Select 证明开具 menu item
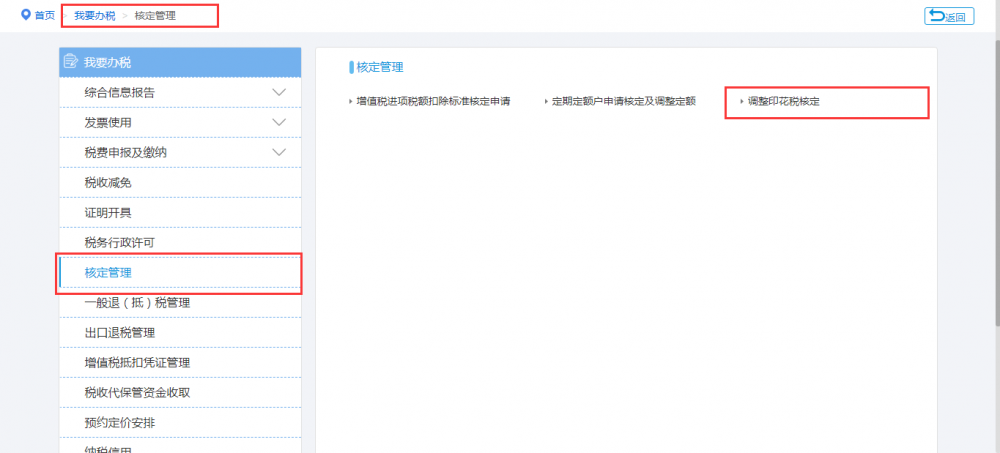 pos(108,212)
